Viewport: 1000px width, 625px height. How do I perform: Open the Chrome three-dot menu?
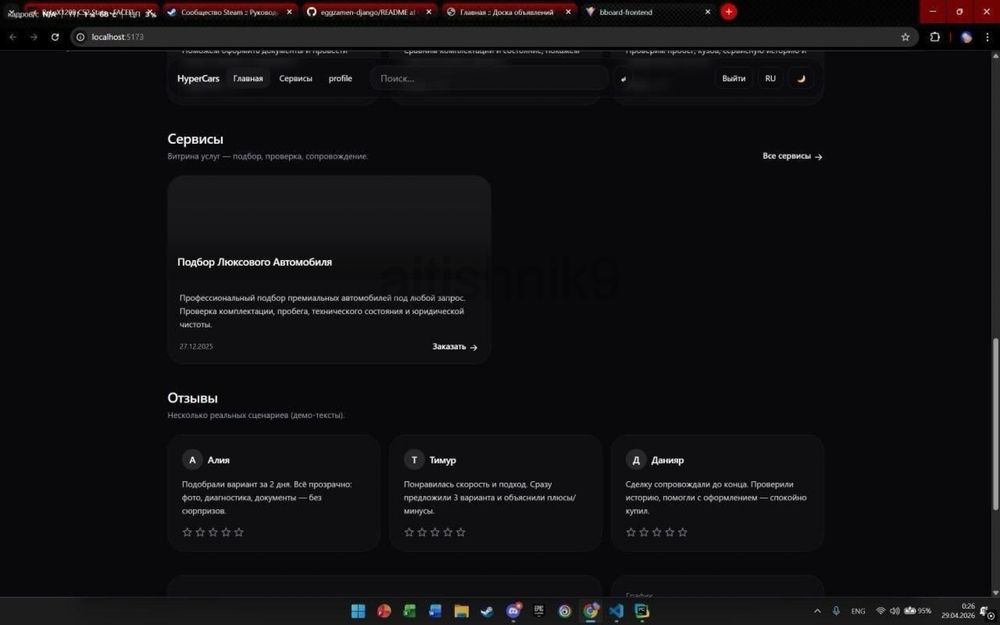(988, 37)
